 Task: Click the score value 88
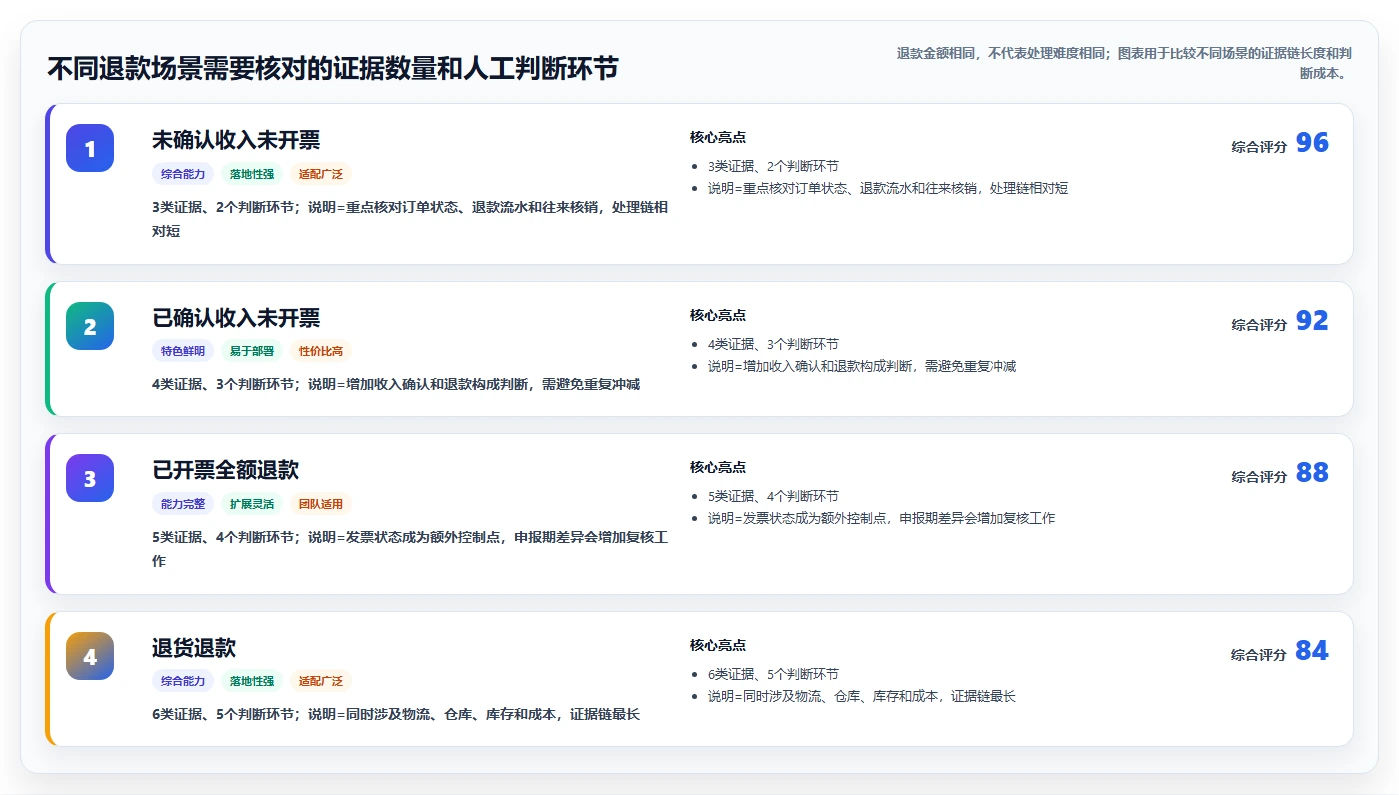click(1312, 473)
